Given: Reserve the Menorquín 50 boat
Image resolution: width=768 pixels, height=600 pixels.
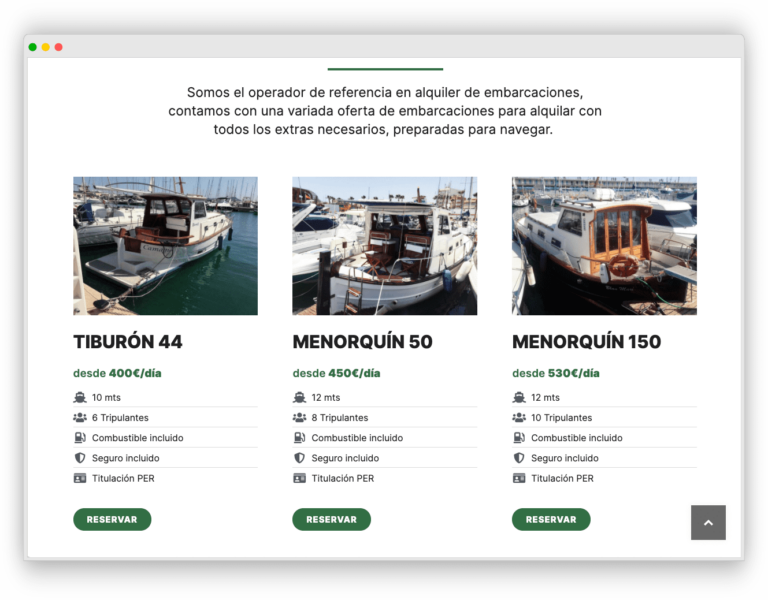Looking at the screenshot, I should pos(332,519).
